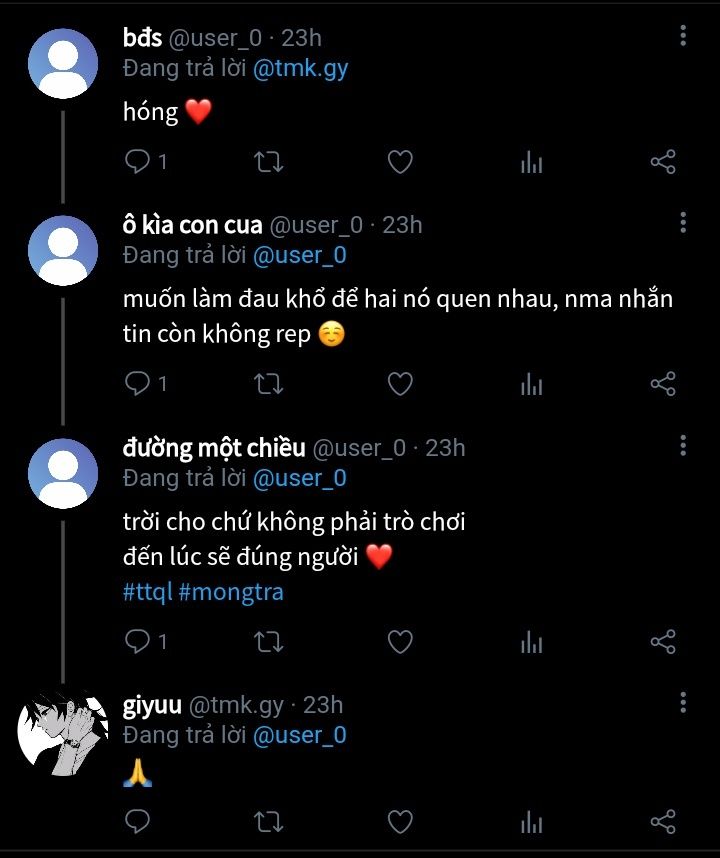Reply to the bđs tweet saying hóng
The image size is (720, 858).
[137, 162]
